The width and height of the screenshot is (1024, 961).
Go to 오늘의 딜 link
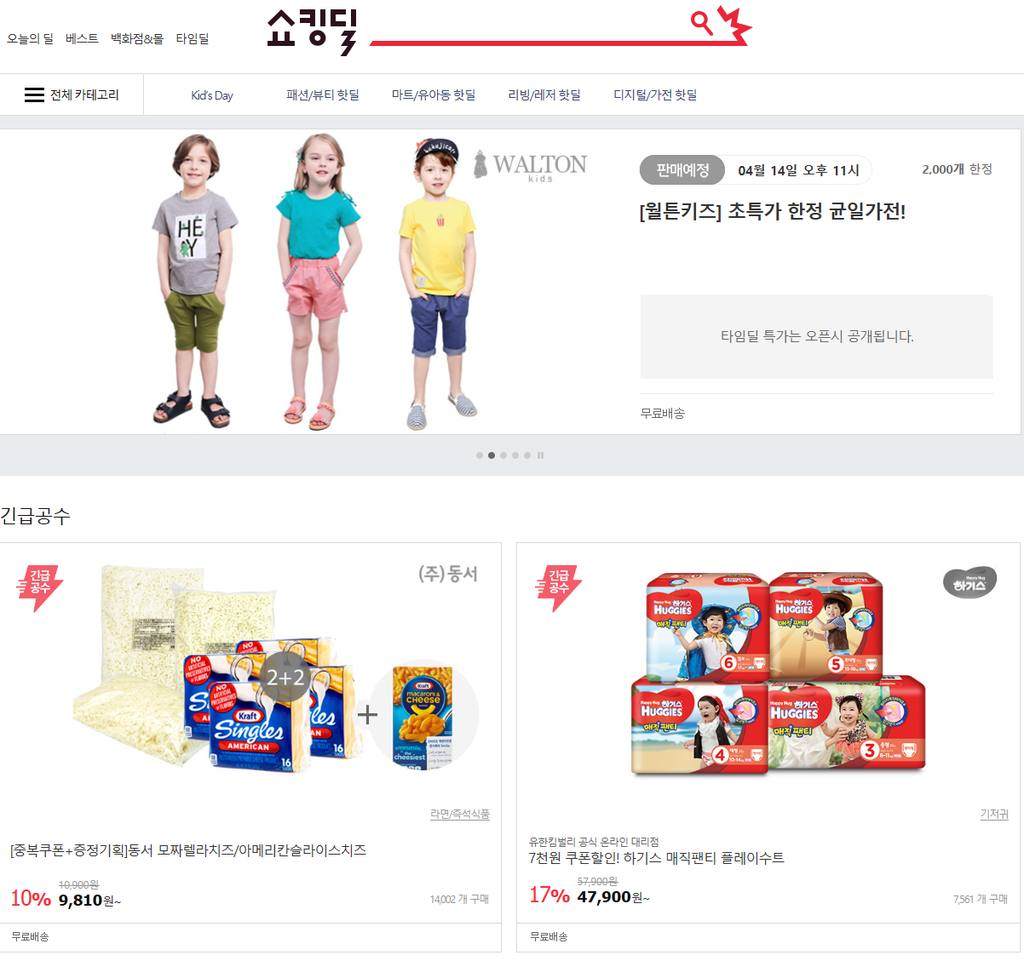(x=30, y=39)
